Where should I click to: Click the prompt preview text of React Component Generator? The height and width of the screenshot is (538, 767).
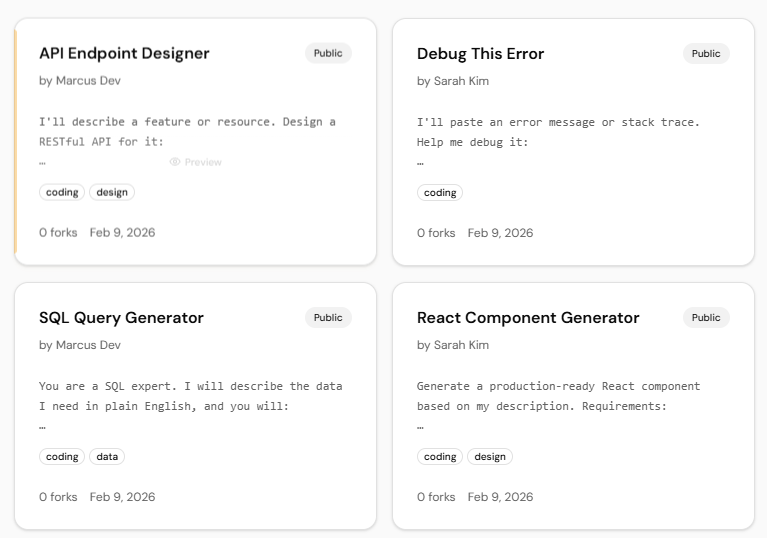[558, 396]
